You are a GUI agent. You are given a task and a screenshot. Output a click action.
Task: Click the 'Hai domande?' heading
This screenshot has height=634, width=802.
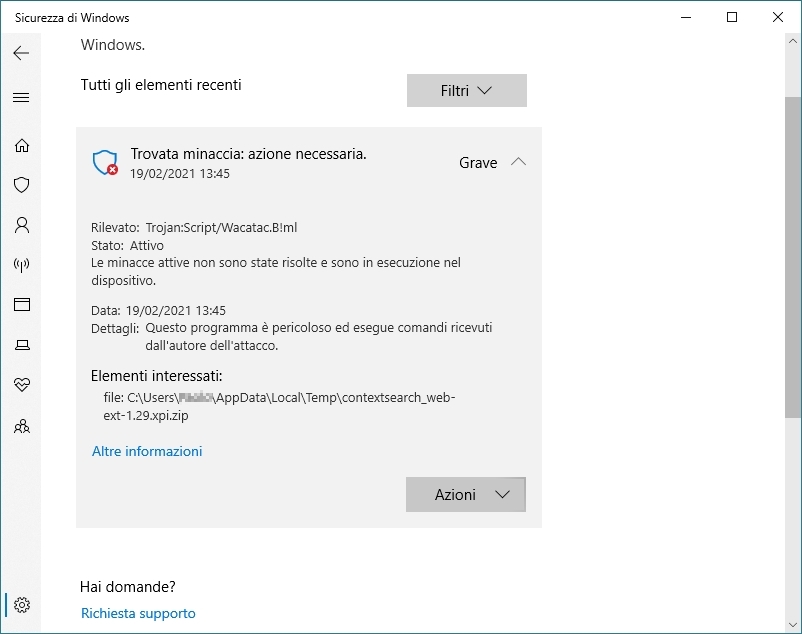pos(128,586)
